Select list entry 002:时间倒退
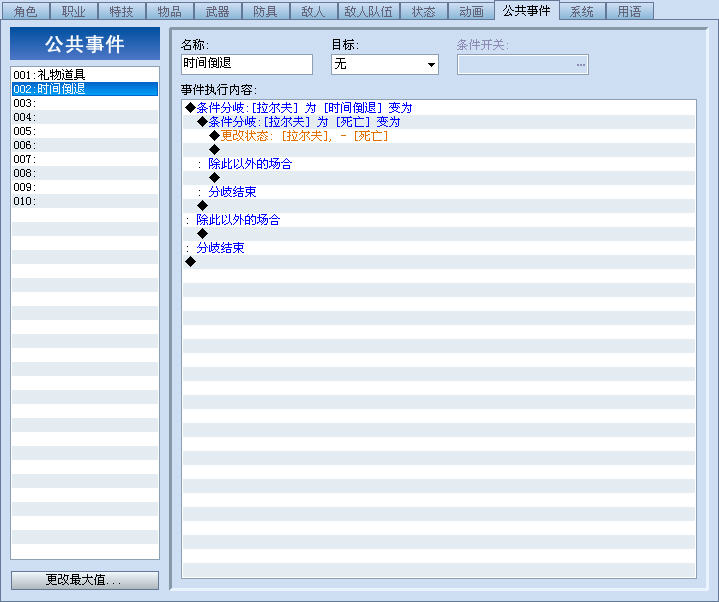The height and width of the screenshot is (602, 719). 85,89
